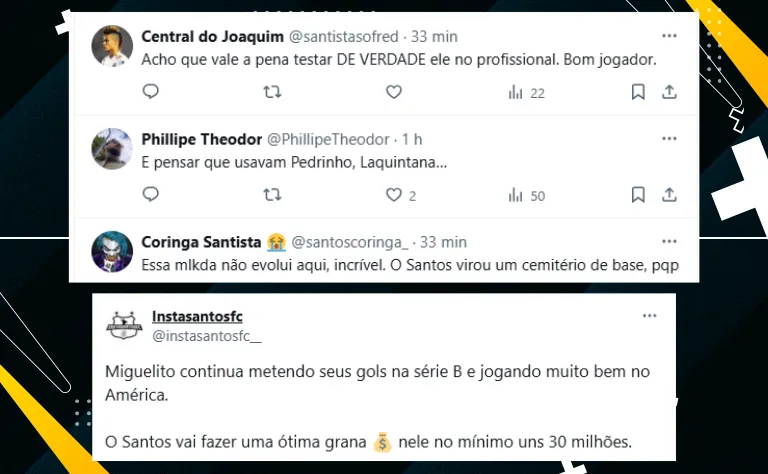Share Central do Joaquim's tweet
Screen dimensions: 768x474
[669, 92]
